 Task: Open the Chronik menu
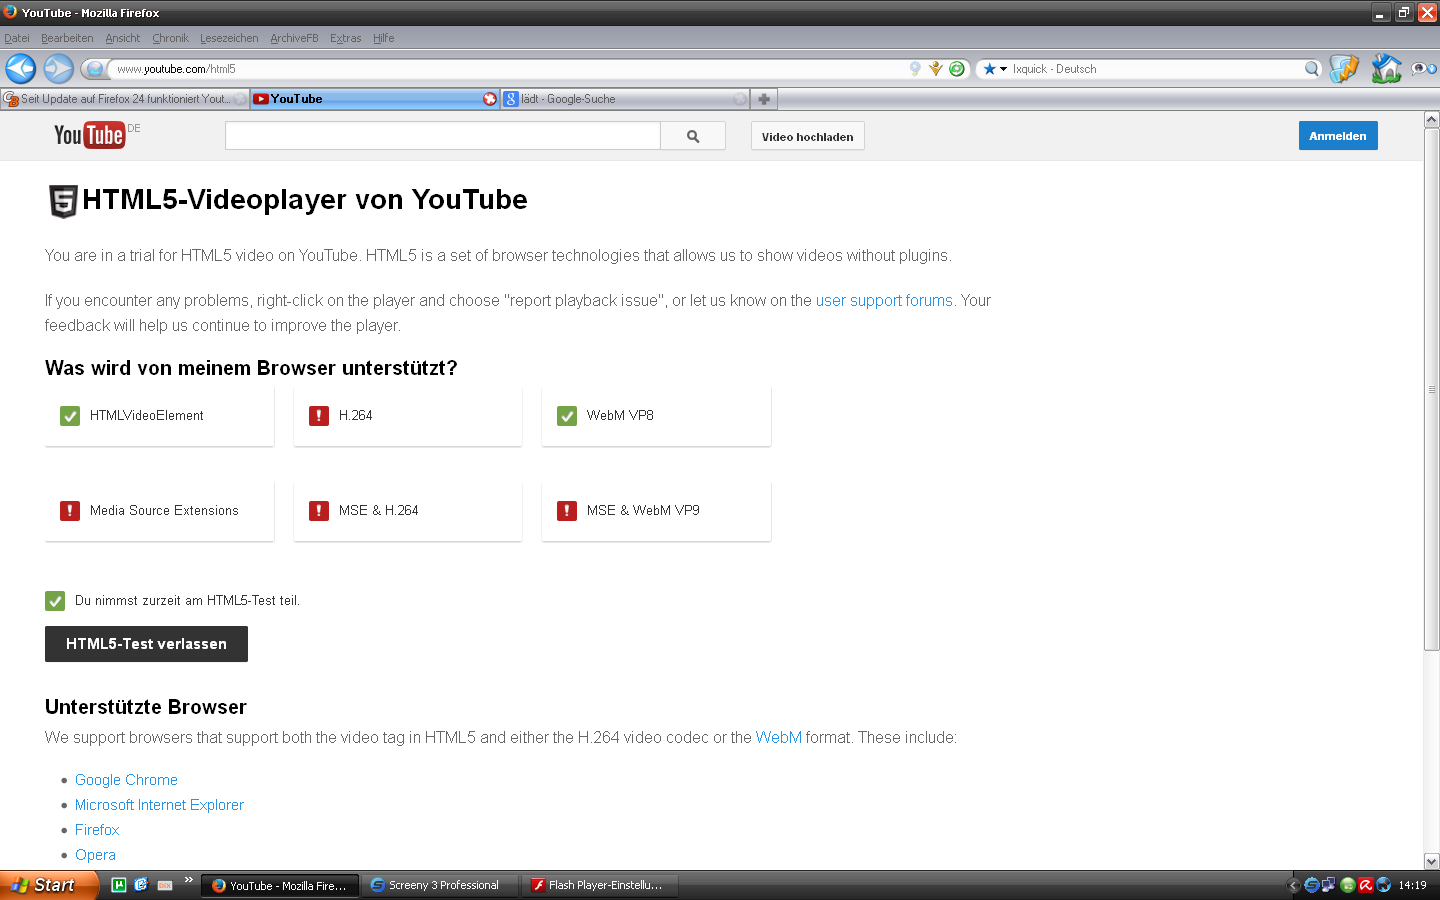(x=170, y=38)
